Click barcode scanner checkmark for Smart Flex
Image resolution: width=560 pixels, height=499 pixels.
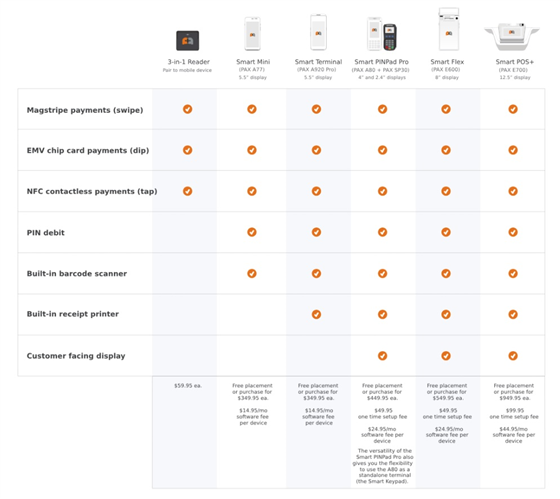tap(446, 273)
